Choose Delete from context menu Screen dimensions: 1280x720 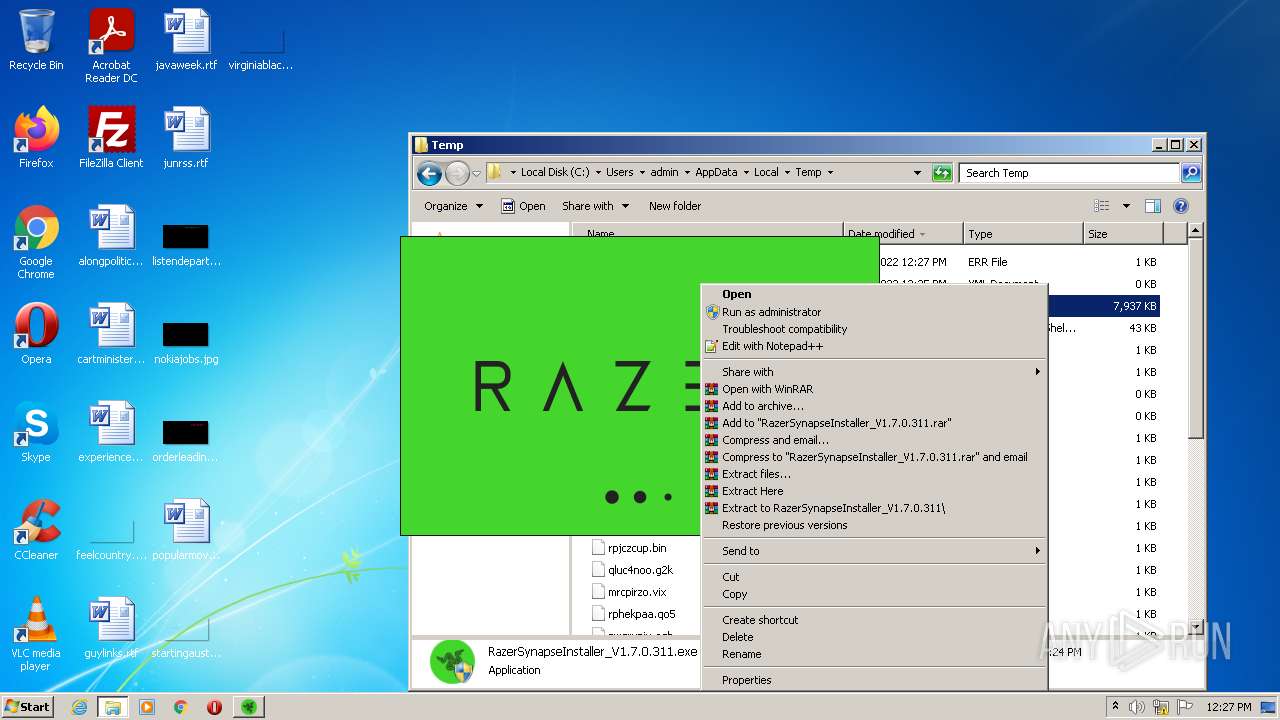(875, 637)
